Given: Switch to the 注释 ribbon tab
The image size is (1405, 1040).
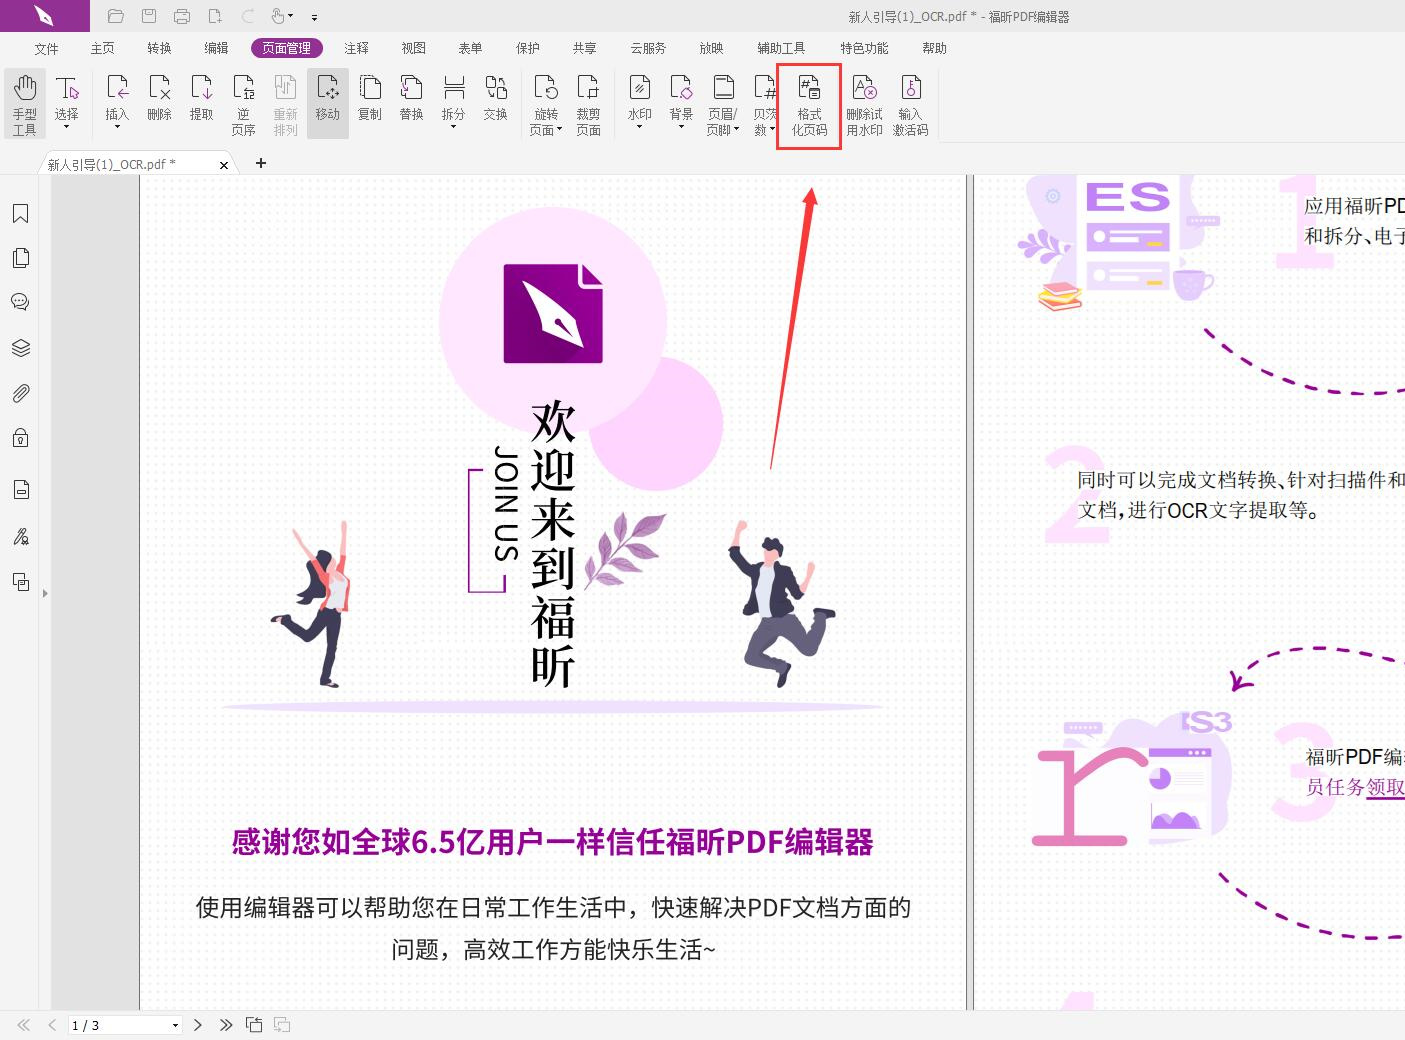Looking at the screenshot, I should (356, 47).
